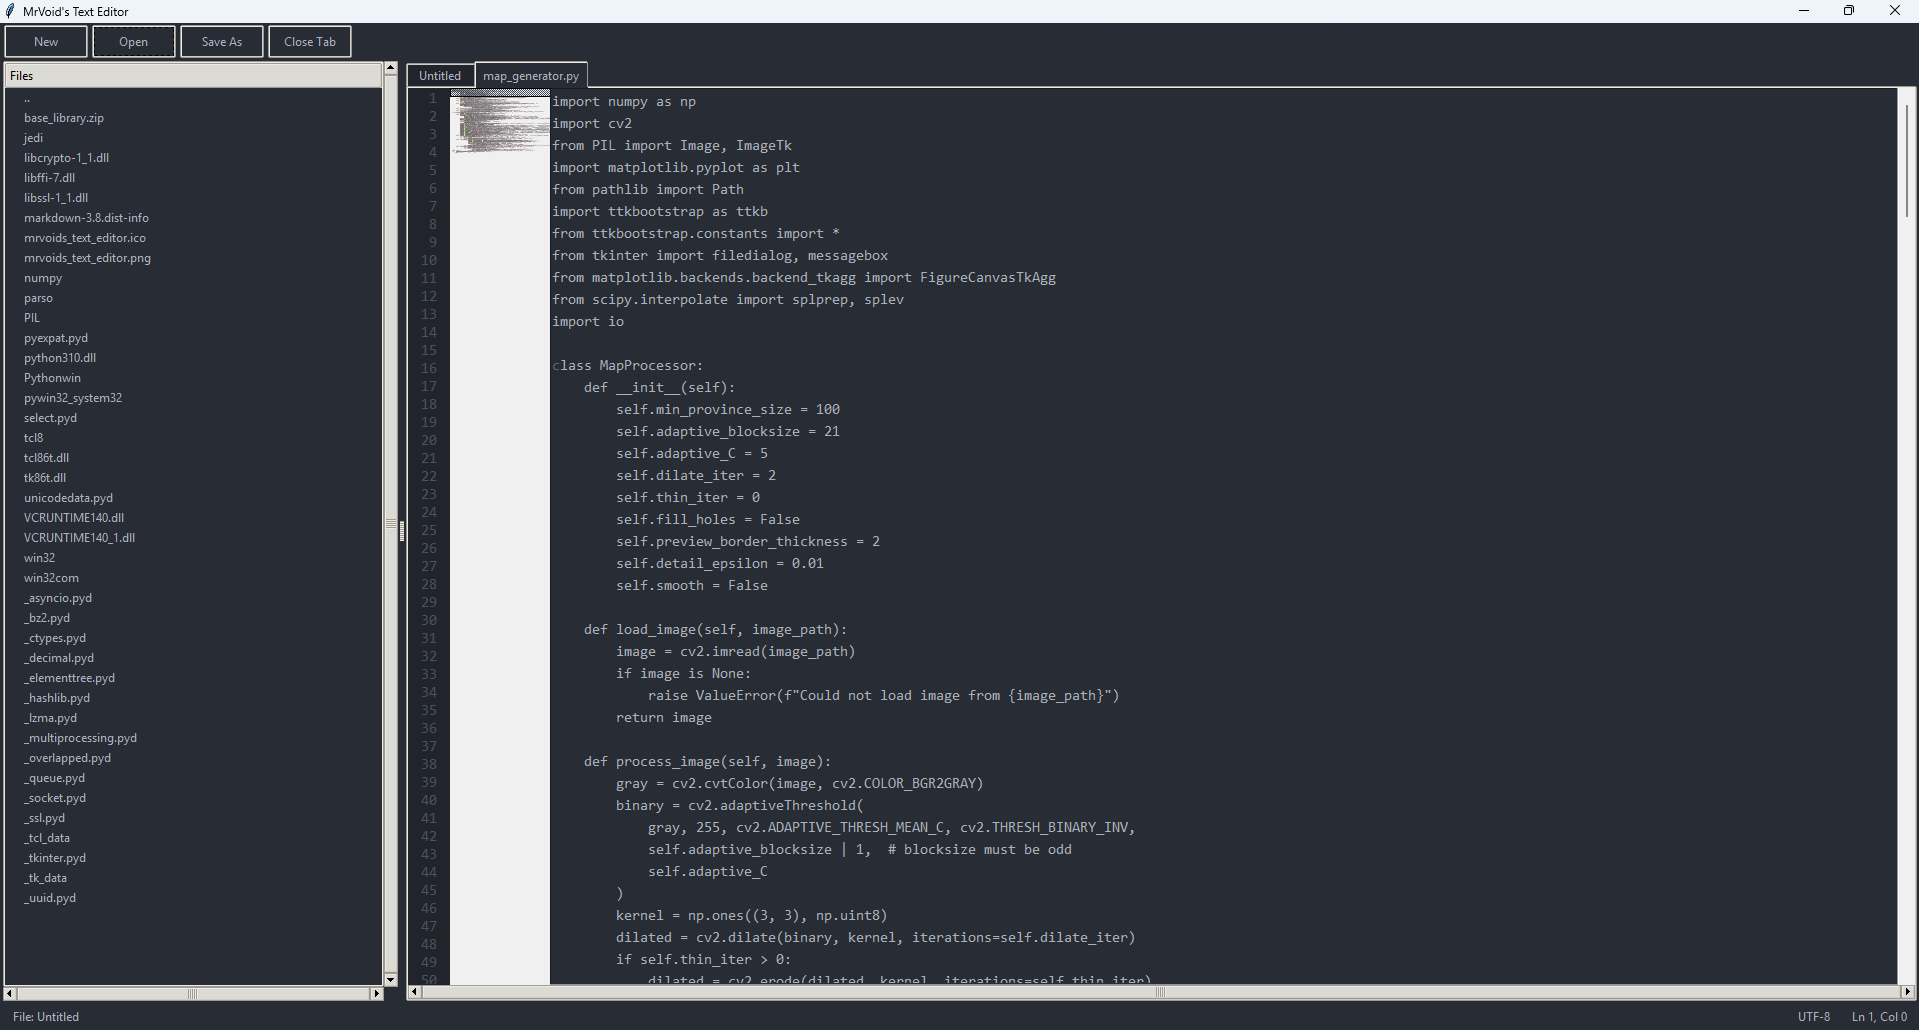Click the Save As button
The width and height of the screenshot is (1919, 1030).
tap(222, 42)
